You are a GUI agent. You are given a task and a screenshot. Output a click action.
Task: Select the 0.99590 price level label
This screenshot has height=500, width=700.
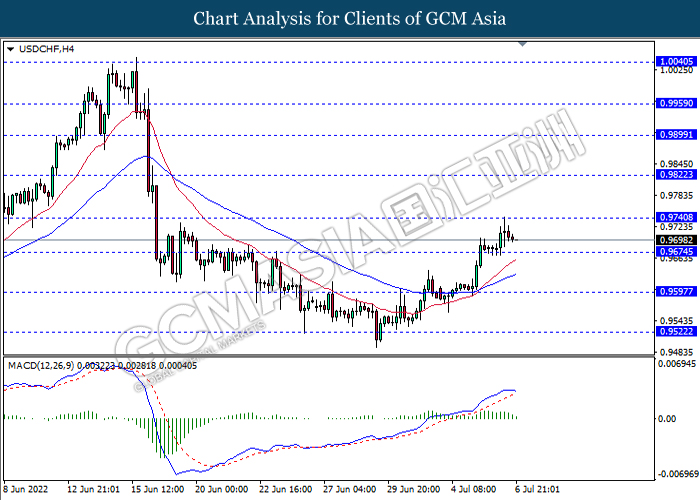point(676,104)
